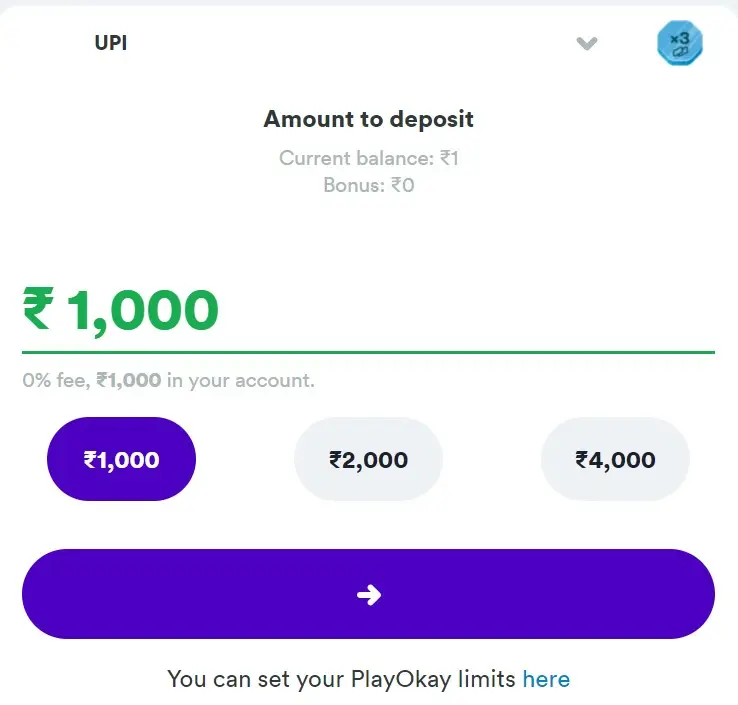Image resolution: width=738 pixels, height=705 pixels.
Task: Click the "in your account" text
Action: pyautogui.click(x=240, y=381)
